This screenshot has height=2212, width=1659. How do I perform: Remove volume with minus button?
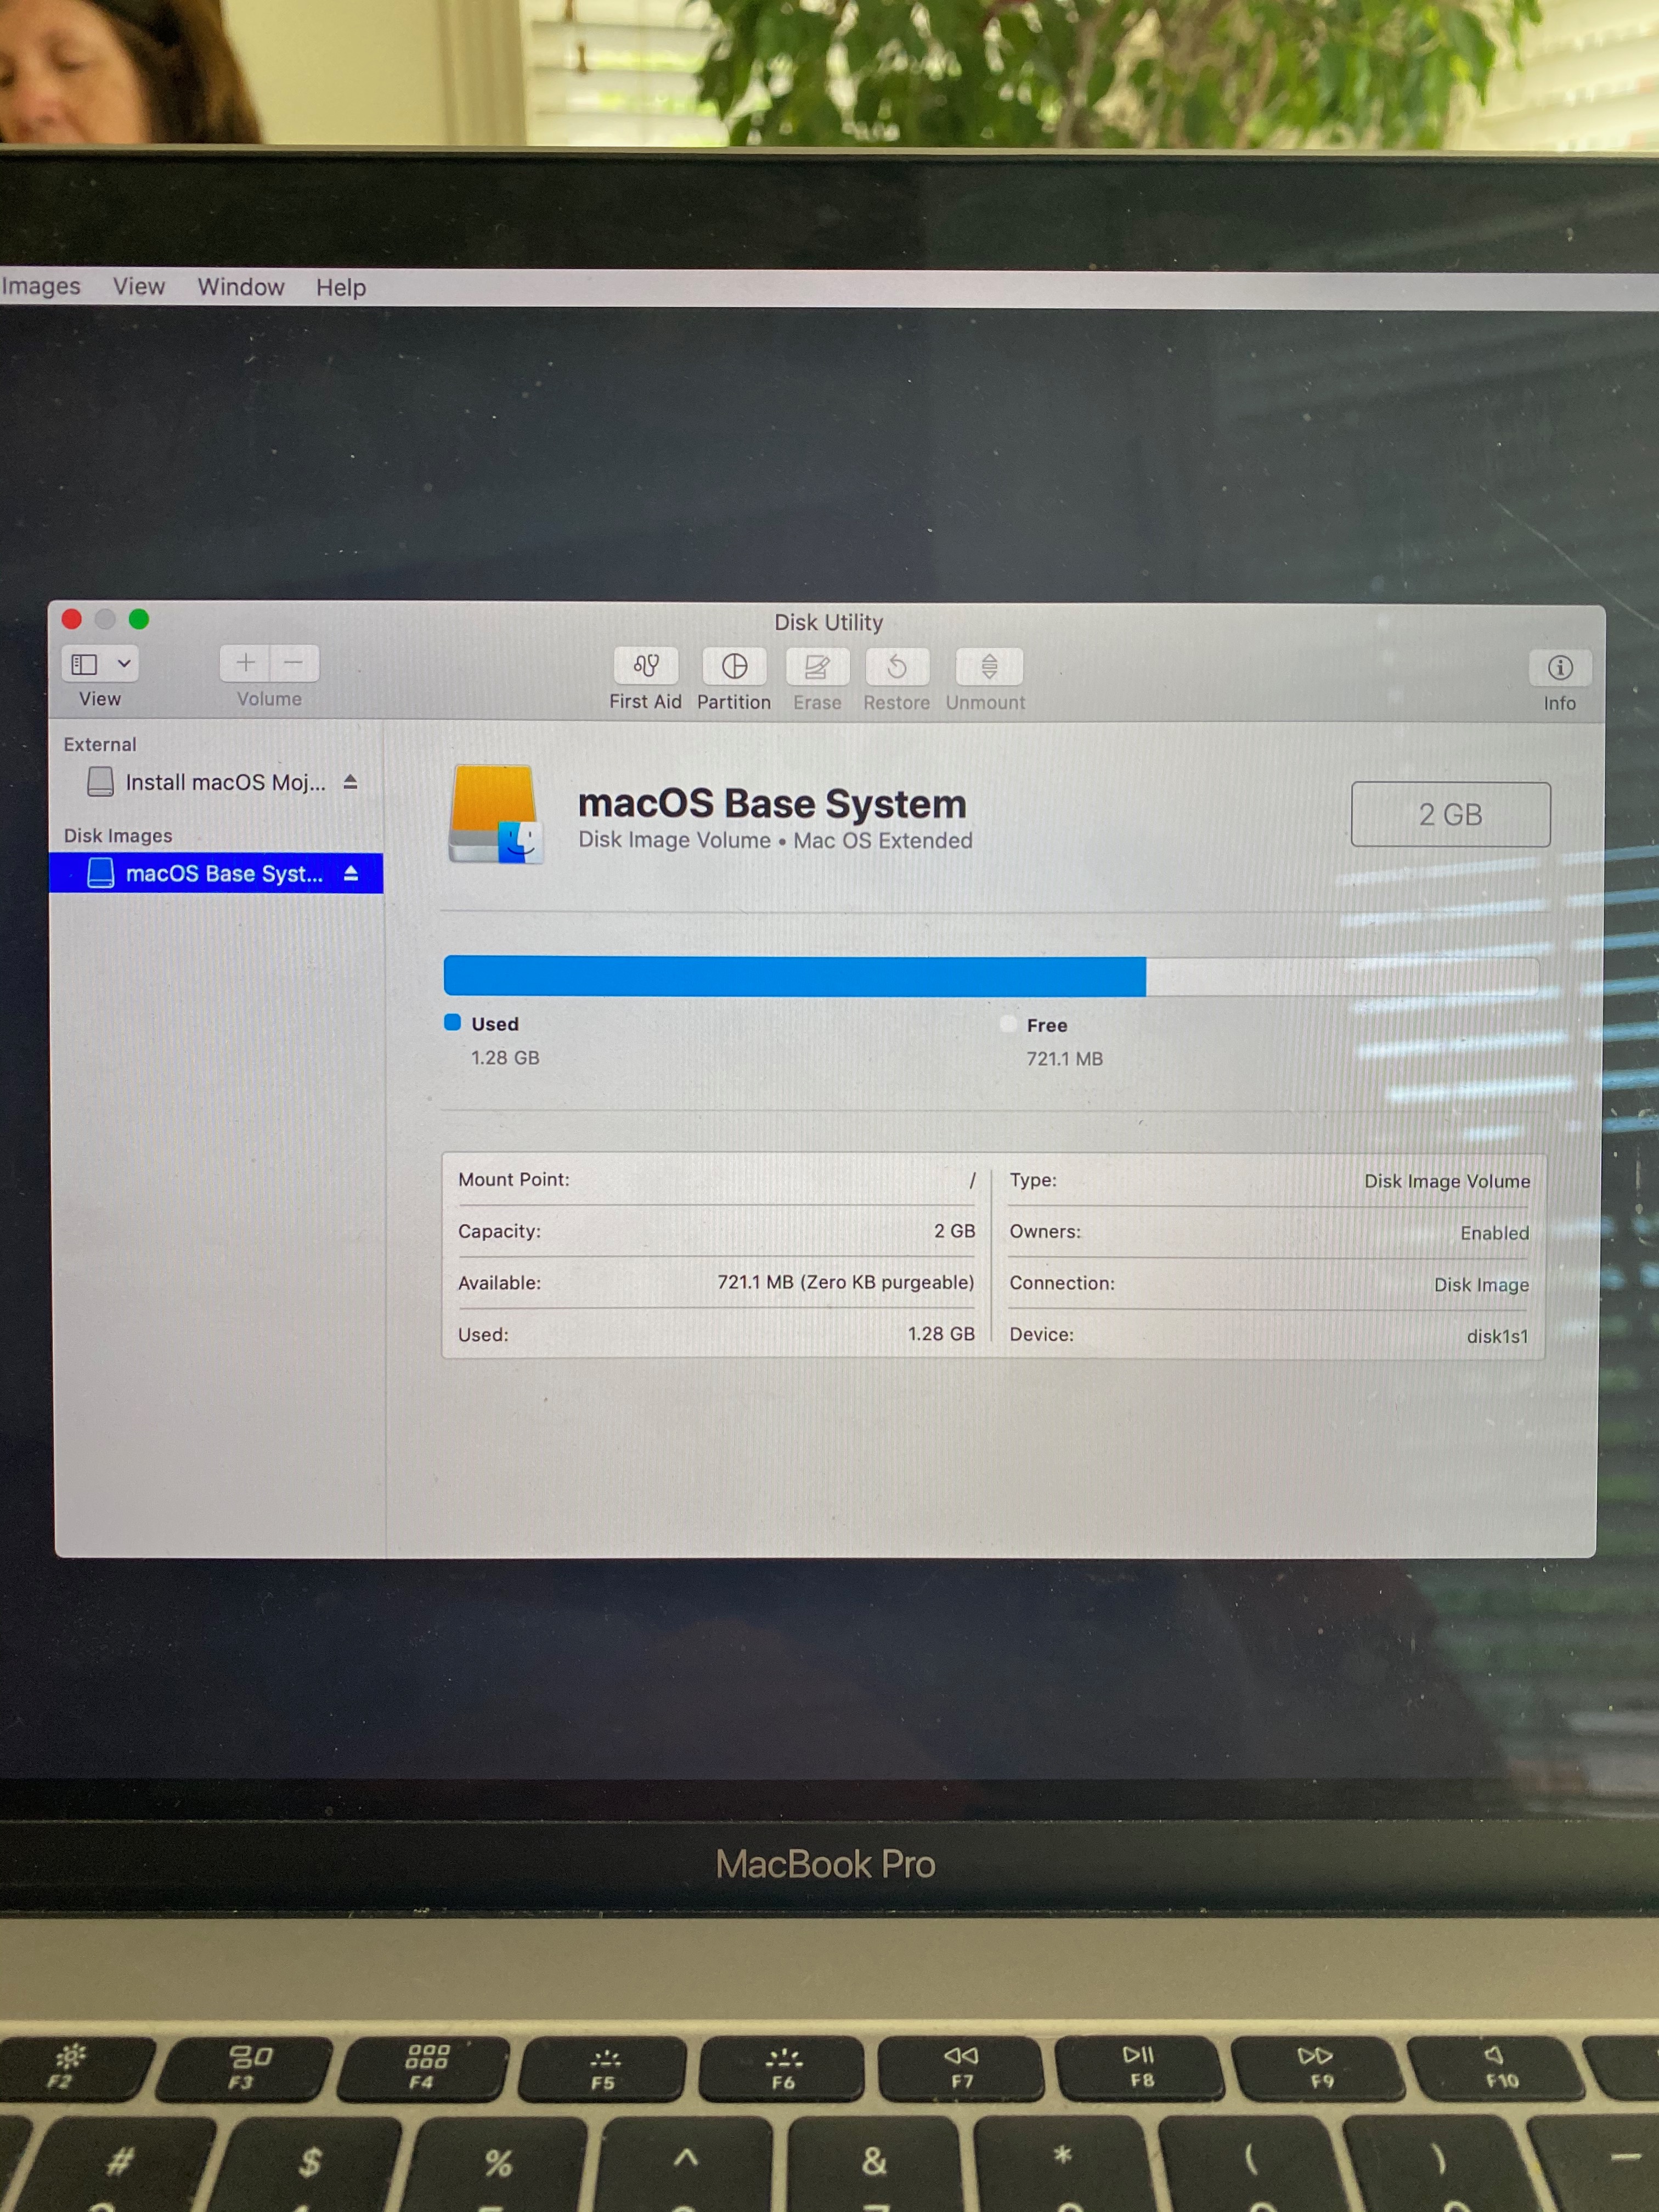tap(293, 662)
